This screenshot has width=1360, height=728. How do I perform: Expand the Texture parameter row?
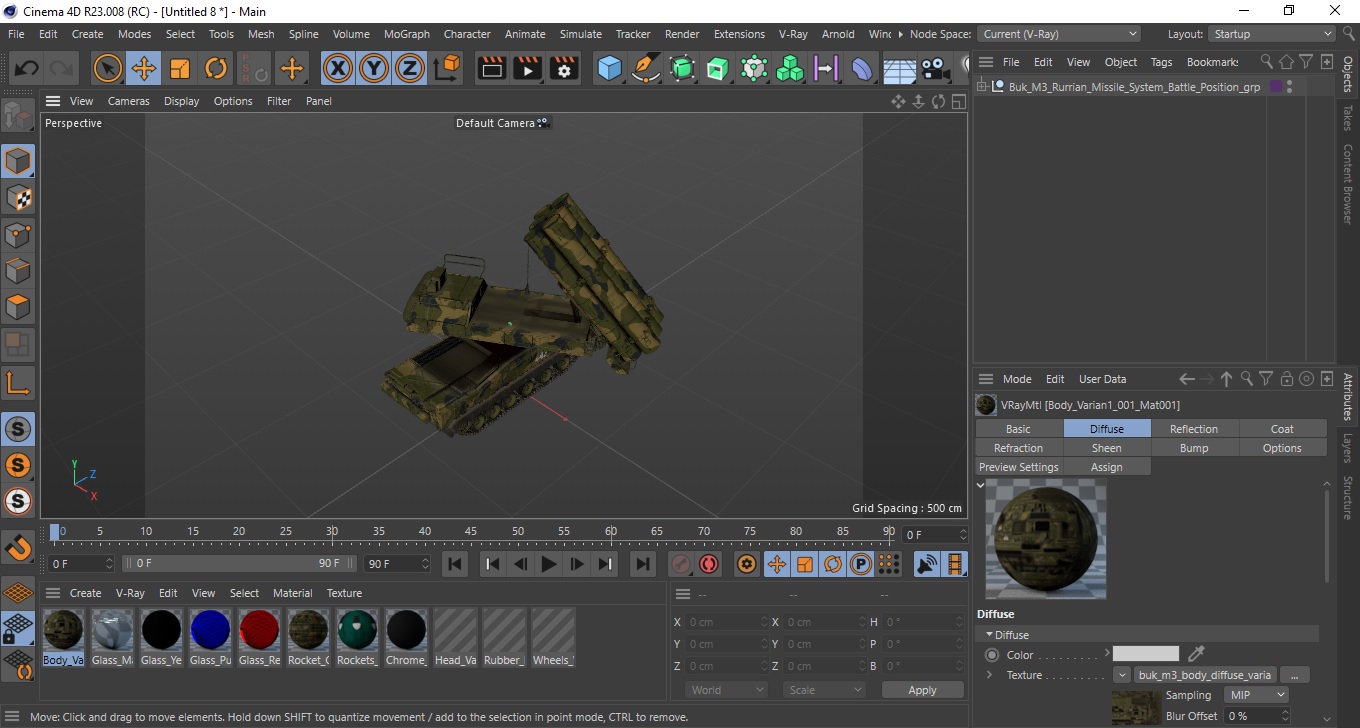990,675
